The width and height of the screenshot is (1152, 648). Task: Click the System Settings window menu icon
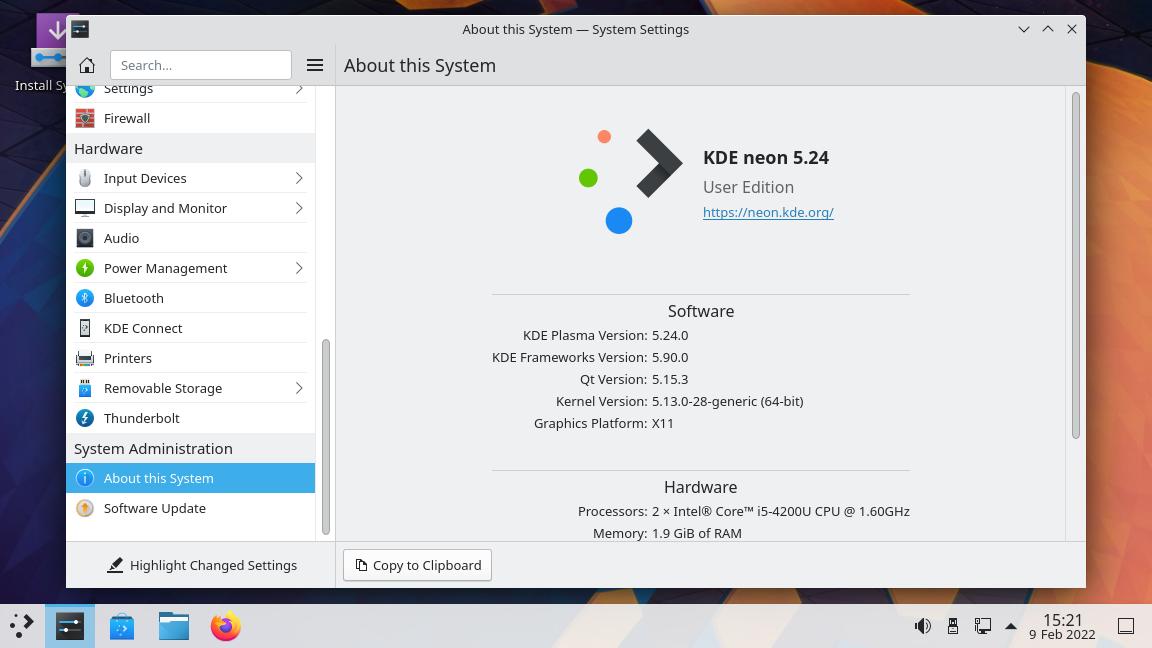(80, 29)
